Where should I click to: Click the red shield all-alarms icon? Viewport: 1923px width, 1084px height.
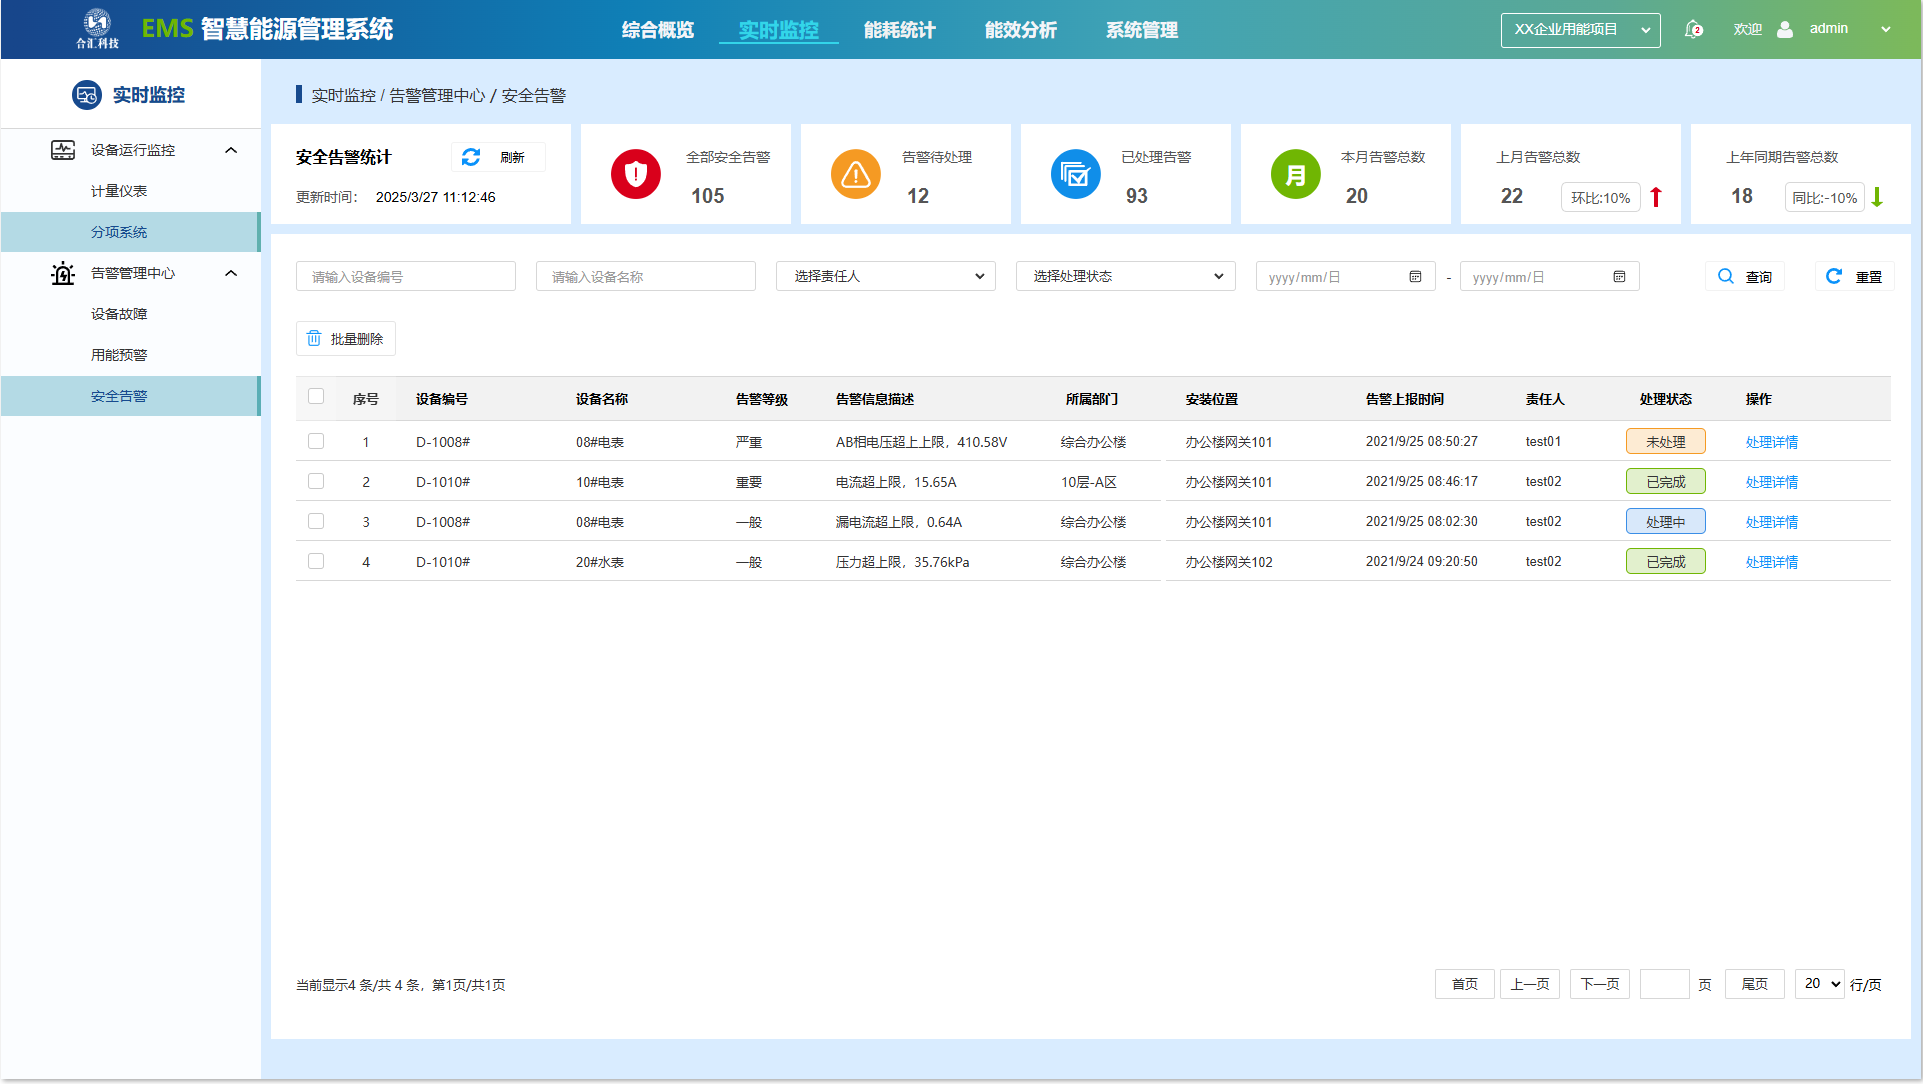coord(635,175)
